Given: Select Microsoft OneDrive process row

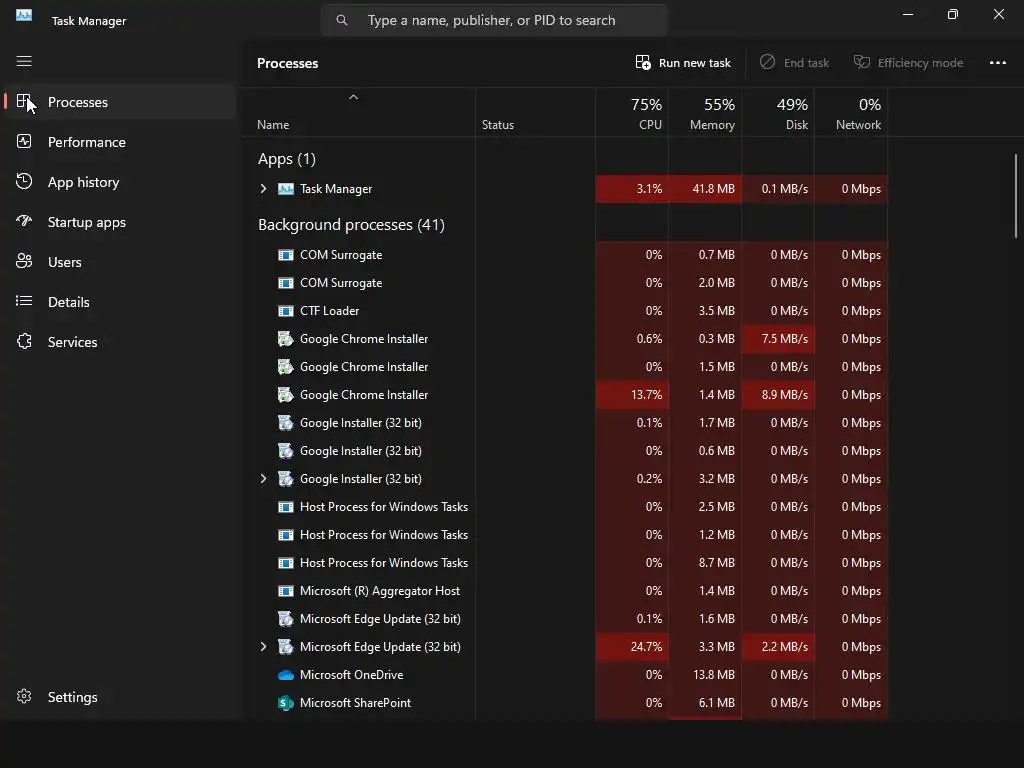Looking at the screenshot, I should 566,675.
